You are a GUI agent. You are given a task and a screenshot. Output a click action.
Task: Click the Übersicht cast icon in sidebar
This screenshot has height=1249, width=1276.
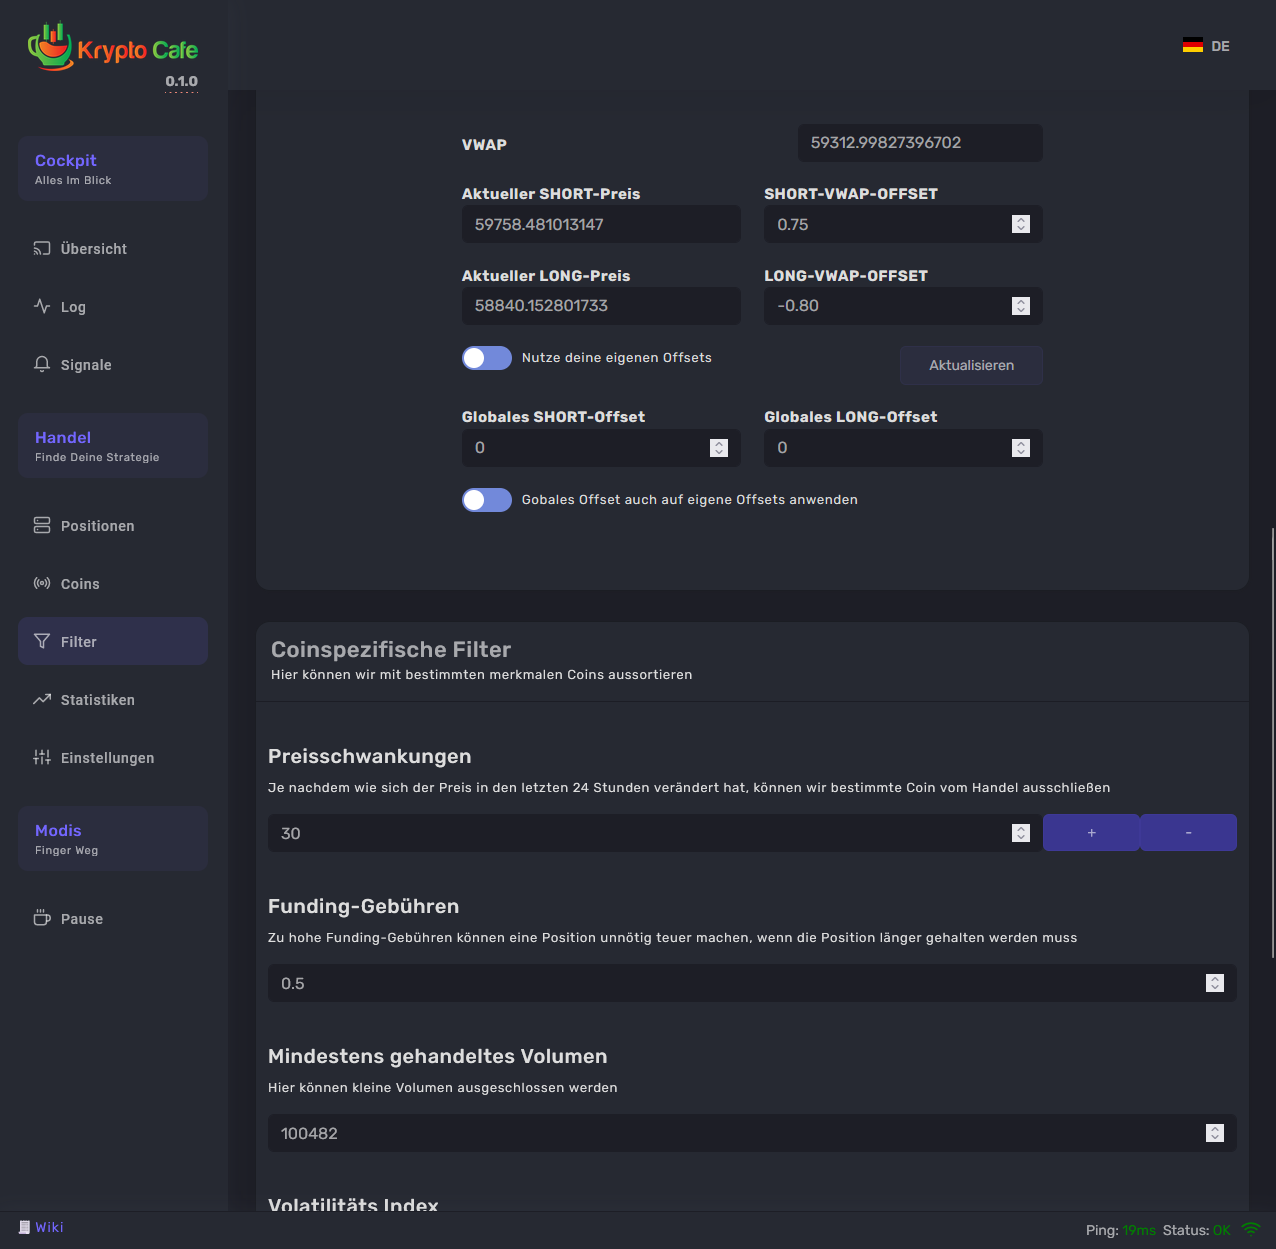click(42, 248)
